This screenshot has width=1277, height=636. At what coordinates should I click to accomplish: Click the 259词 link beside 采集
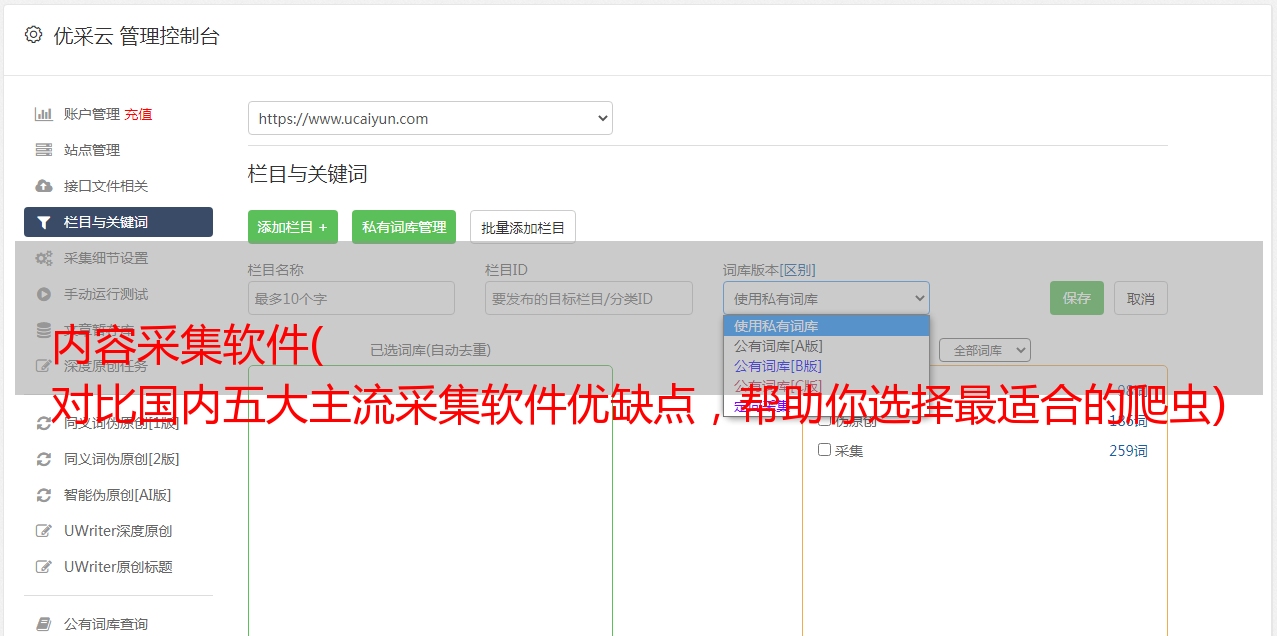[1128, 451]
